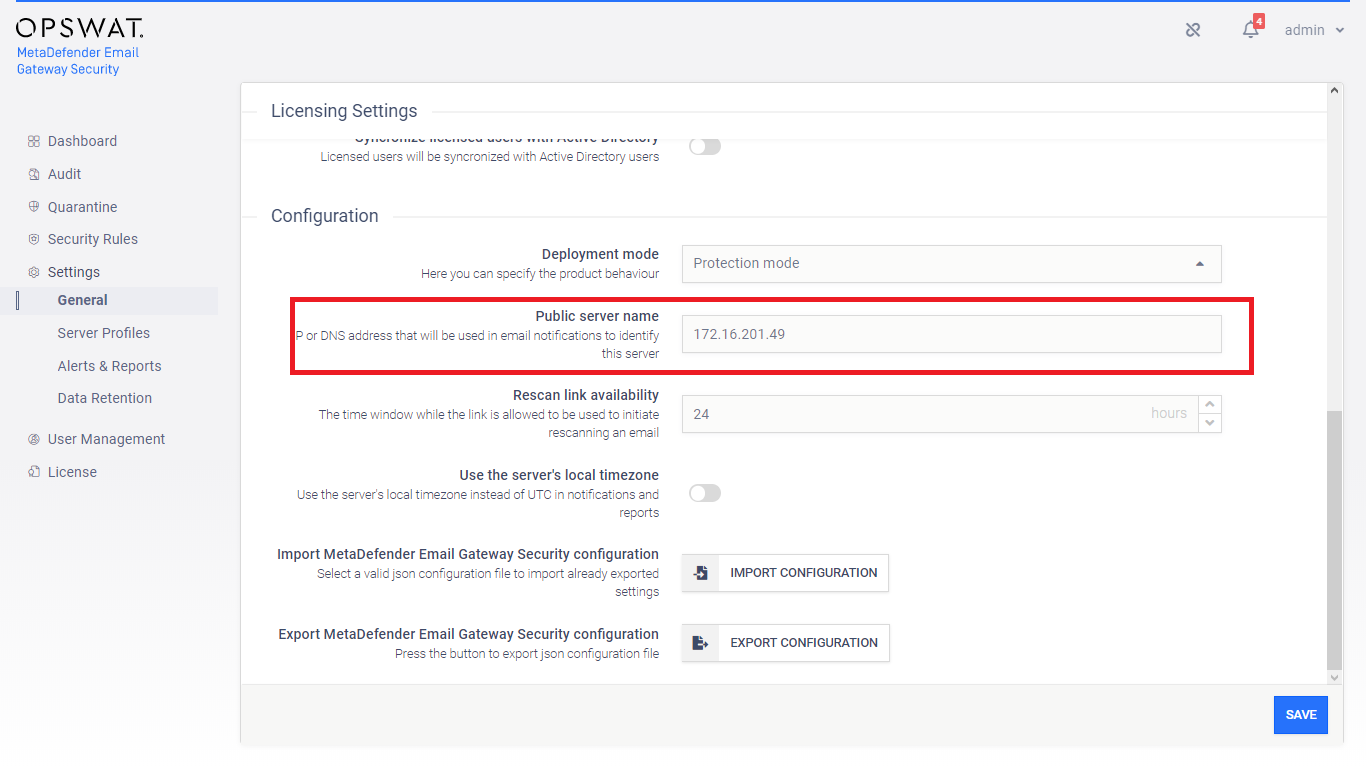
Task: Click the MetaDefender Email Gateway Security title
Action: point(78,61)
